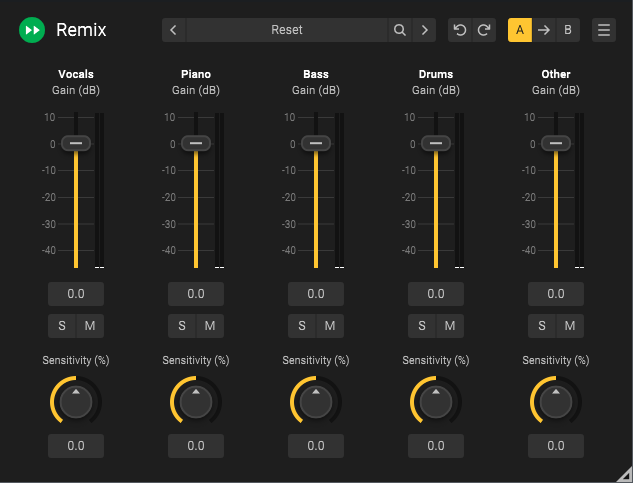Click the Vocals sensitivity value field

(x=76, y=446)
